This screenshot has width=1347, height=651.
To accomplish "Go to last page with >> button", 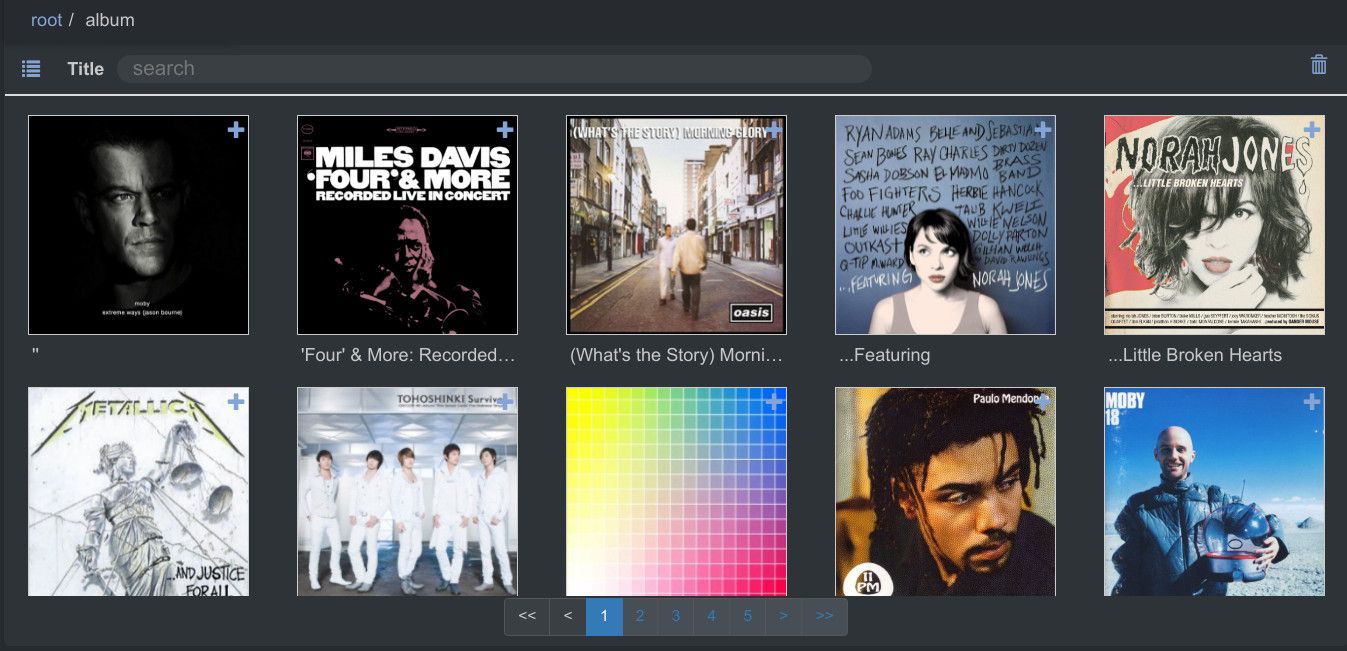I will pyautogui.click(x=824, y=616).
